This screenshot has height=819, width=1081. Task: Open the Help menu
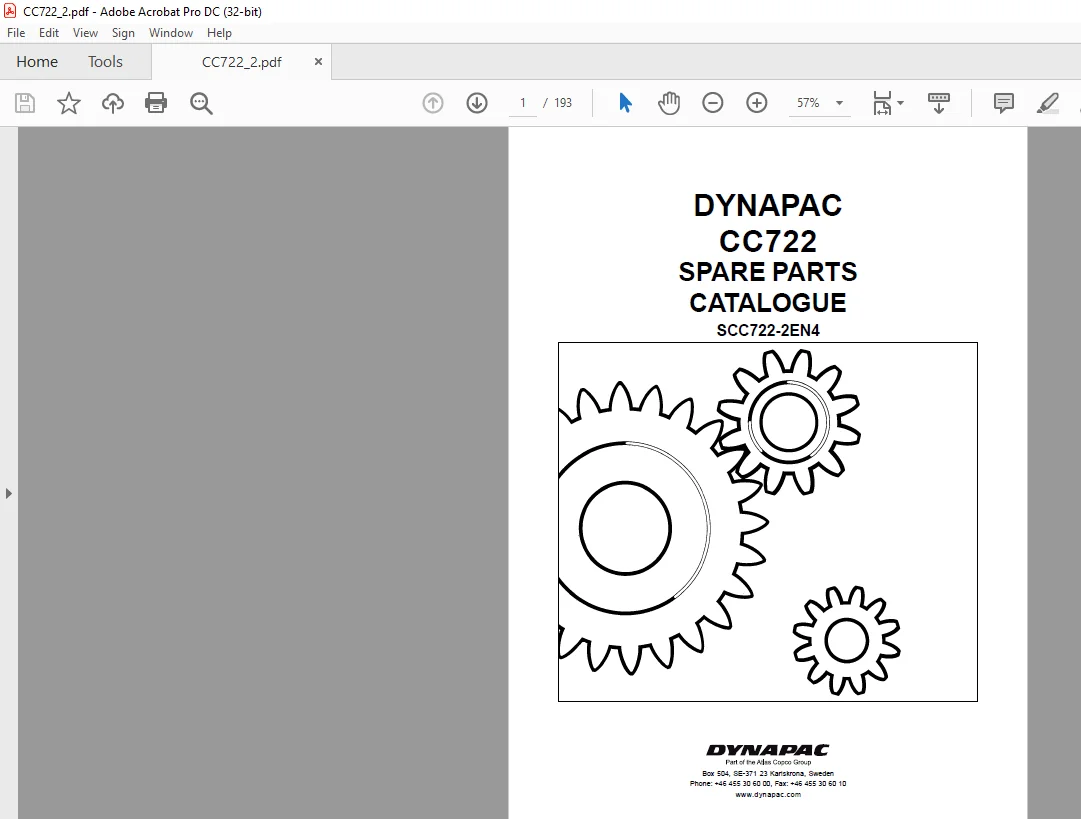(219, 32)
